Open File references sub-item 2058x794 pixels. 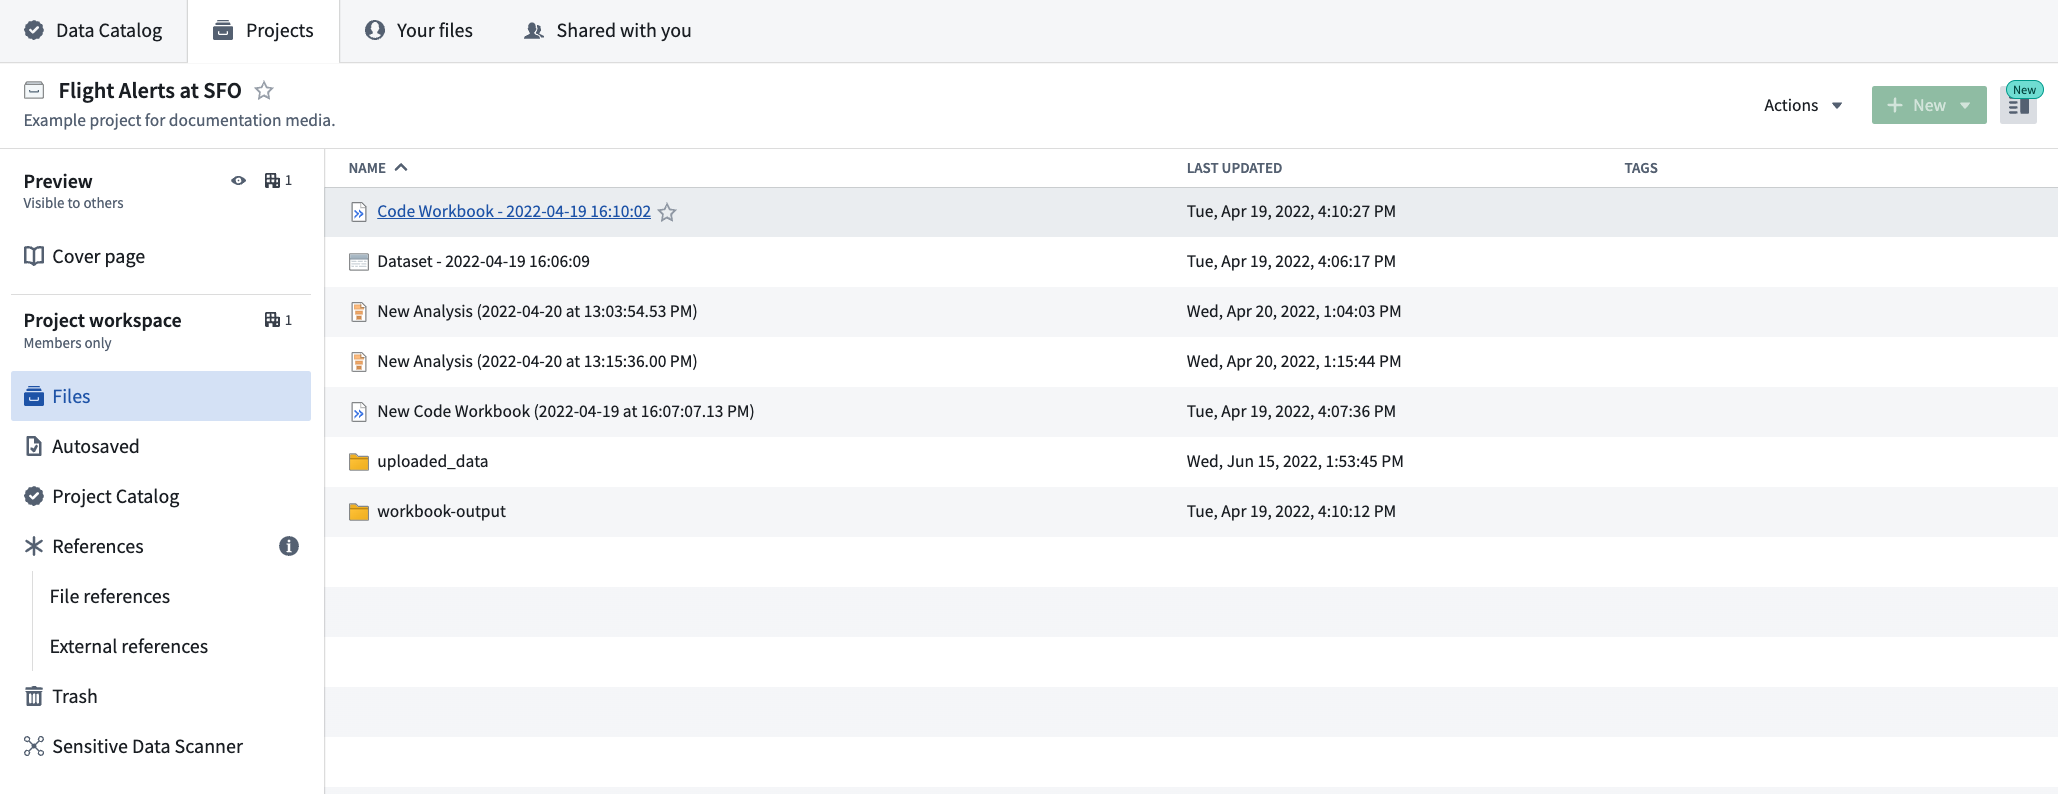tap(110, 596)
